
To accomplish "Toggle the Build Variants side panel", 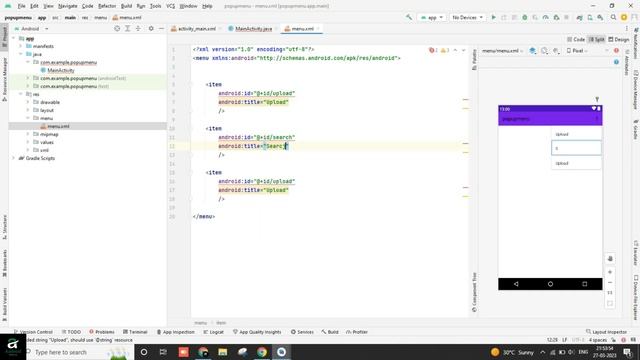I will tap(4, 304).
